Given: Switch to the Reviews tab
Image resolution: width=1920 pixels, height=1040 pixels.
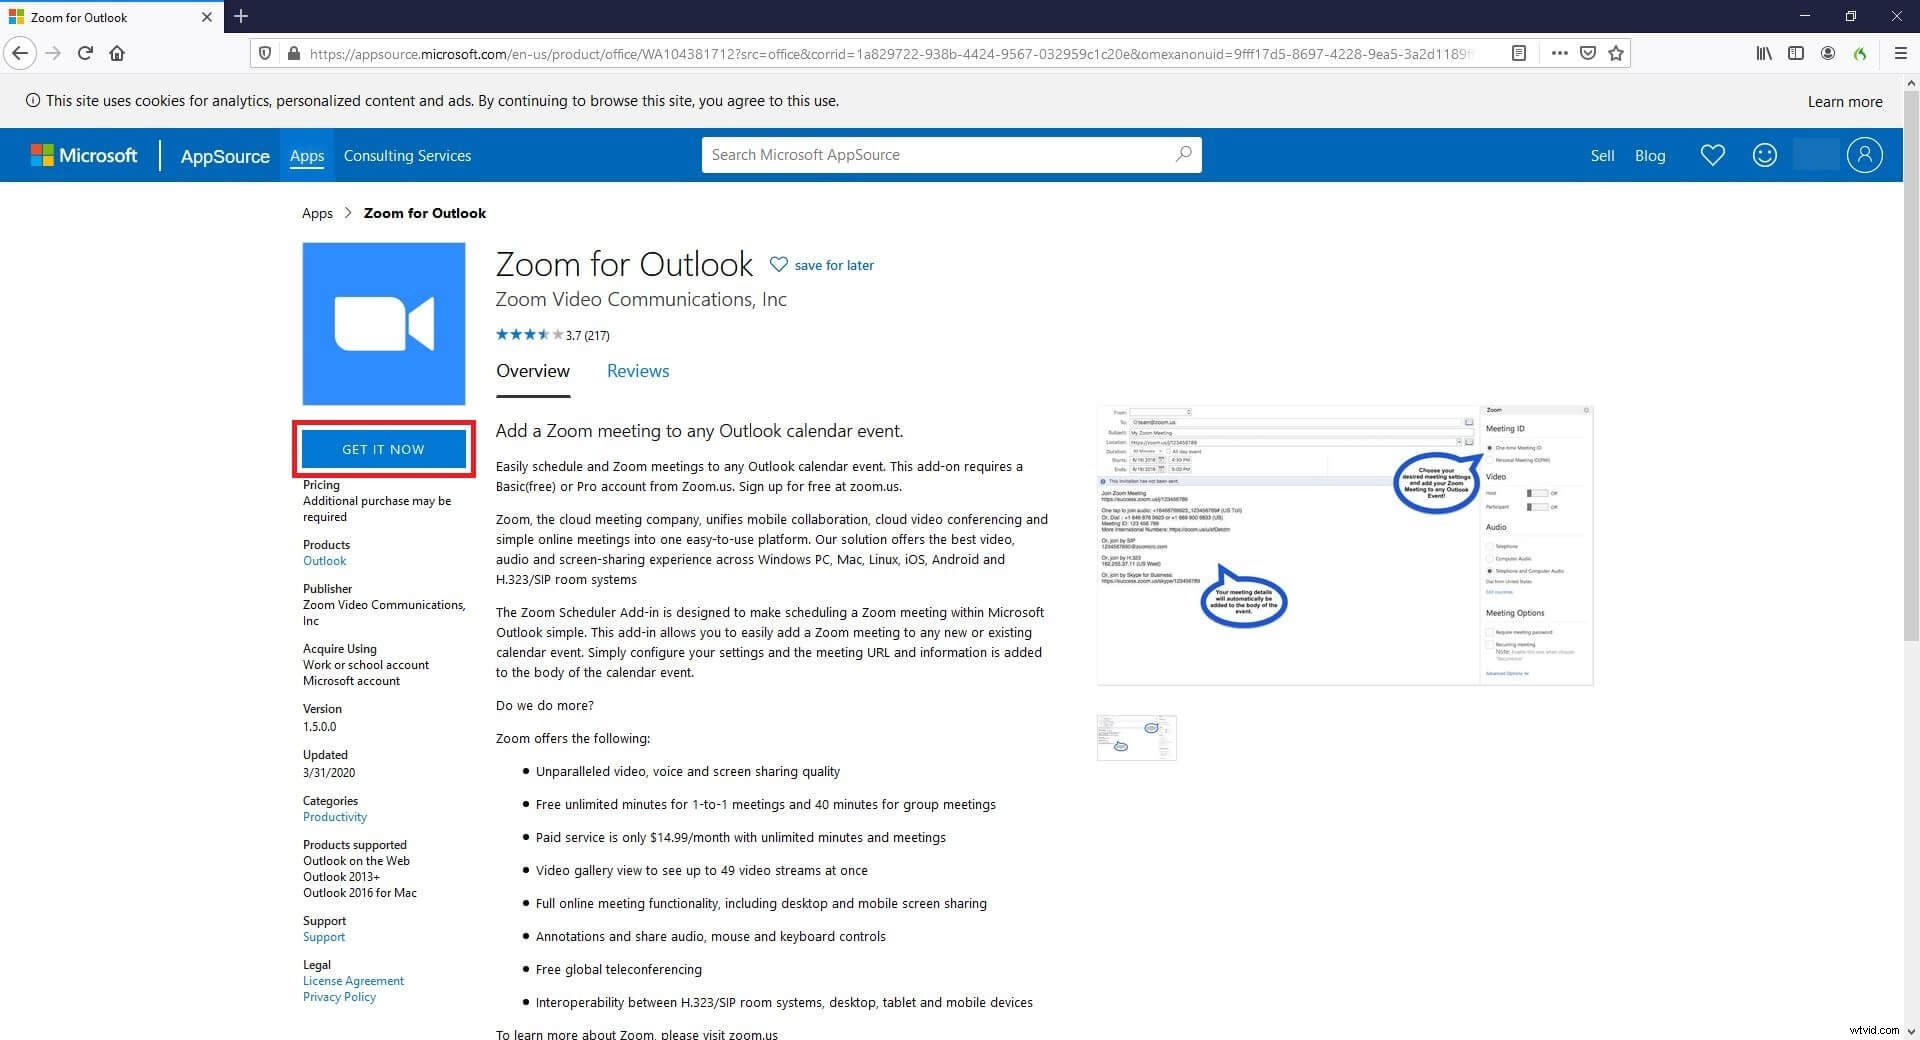Looking at the screenshot, I should pos(638,371).
